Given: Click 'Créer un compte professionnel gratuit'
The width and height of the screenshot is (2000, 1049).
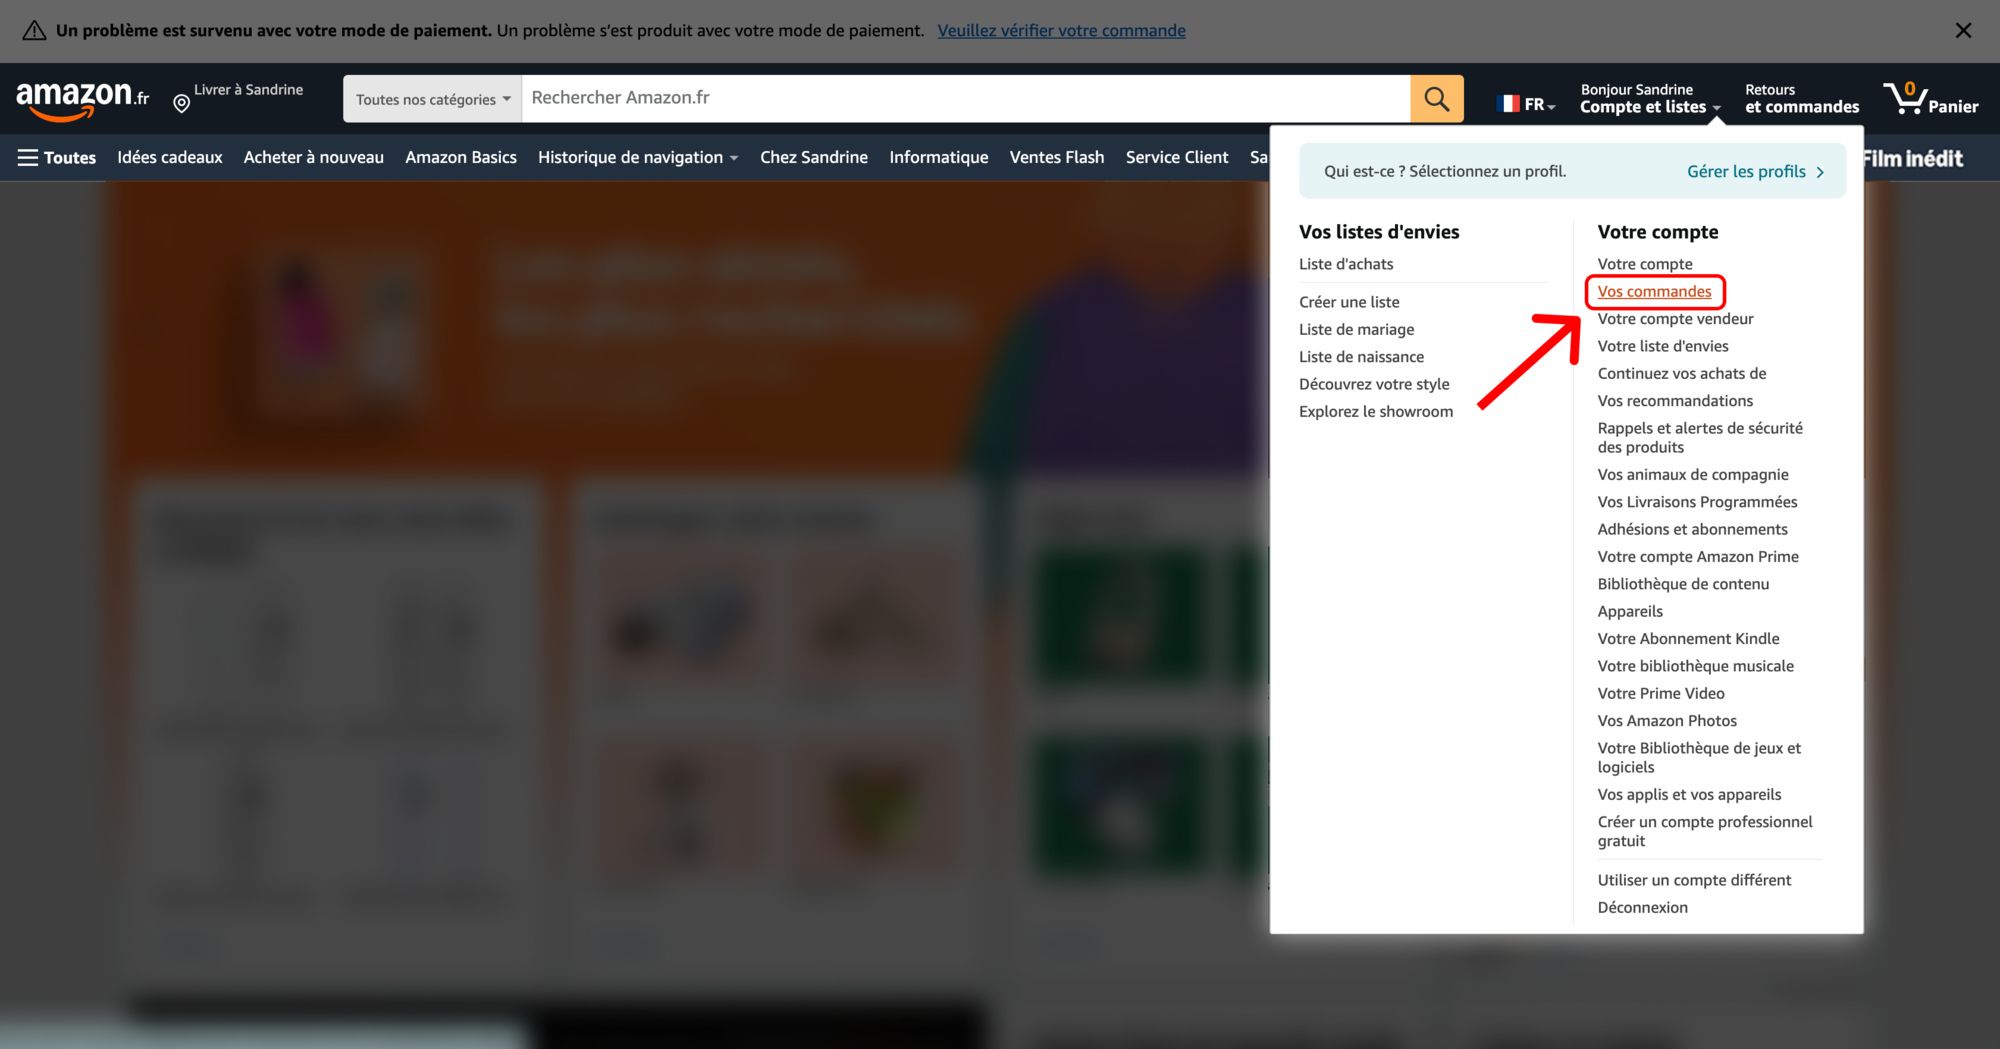Looking at the screenshot, I should (1705, 832).
